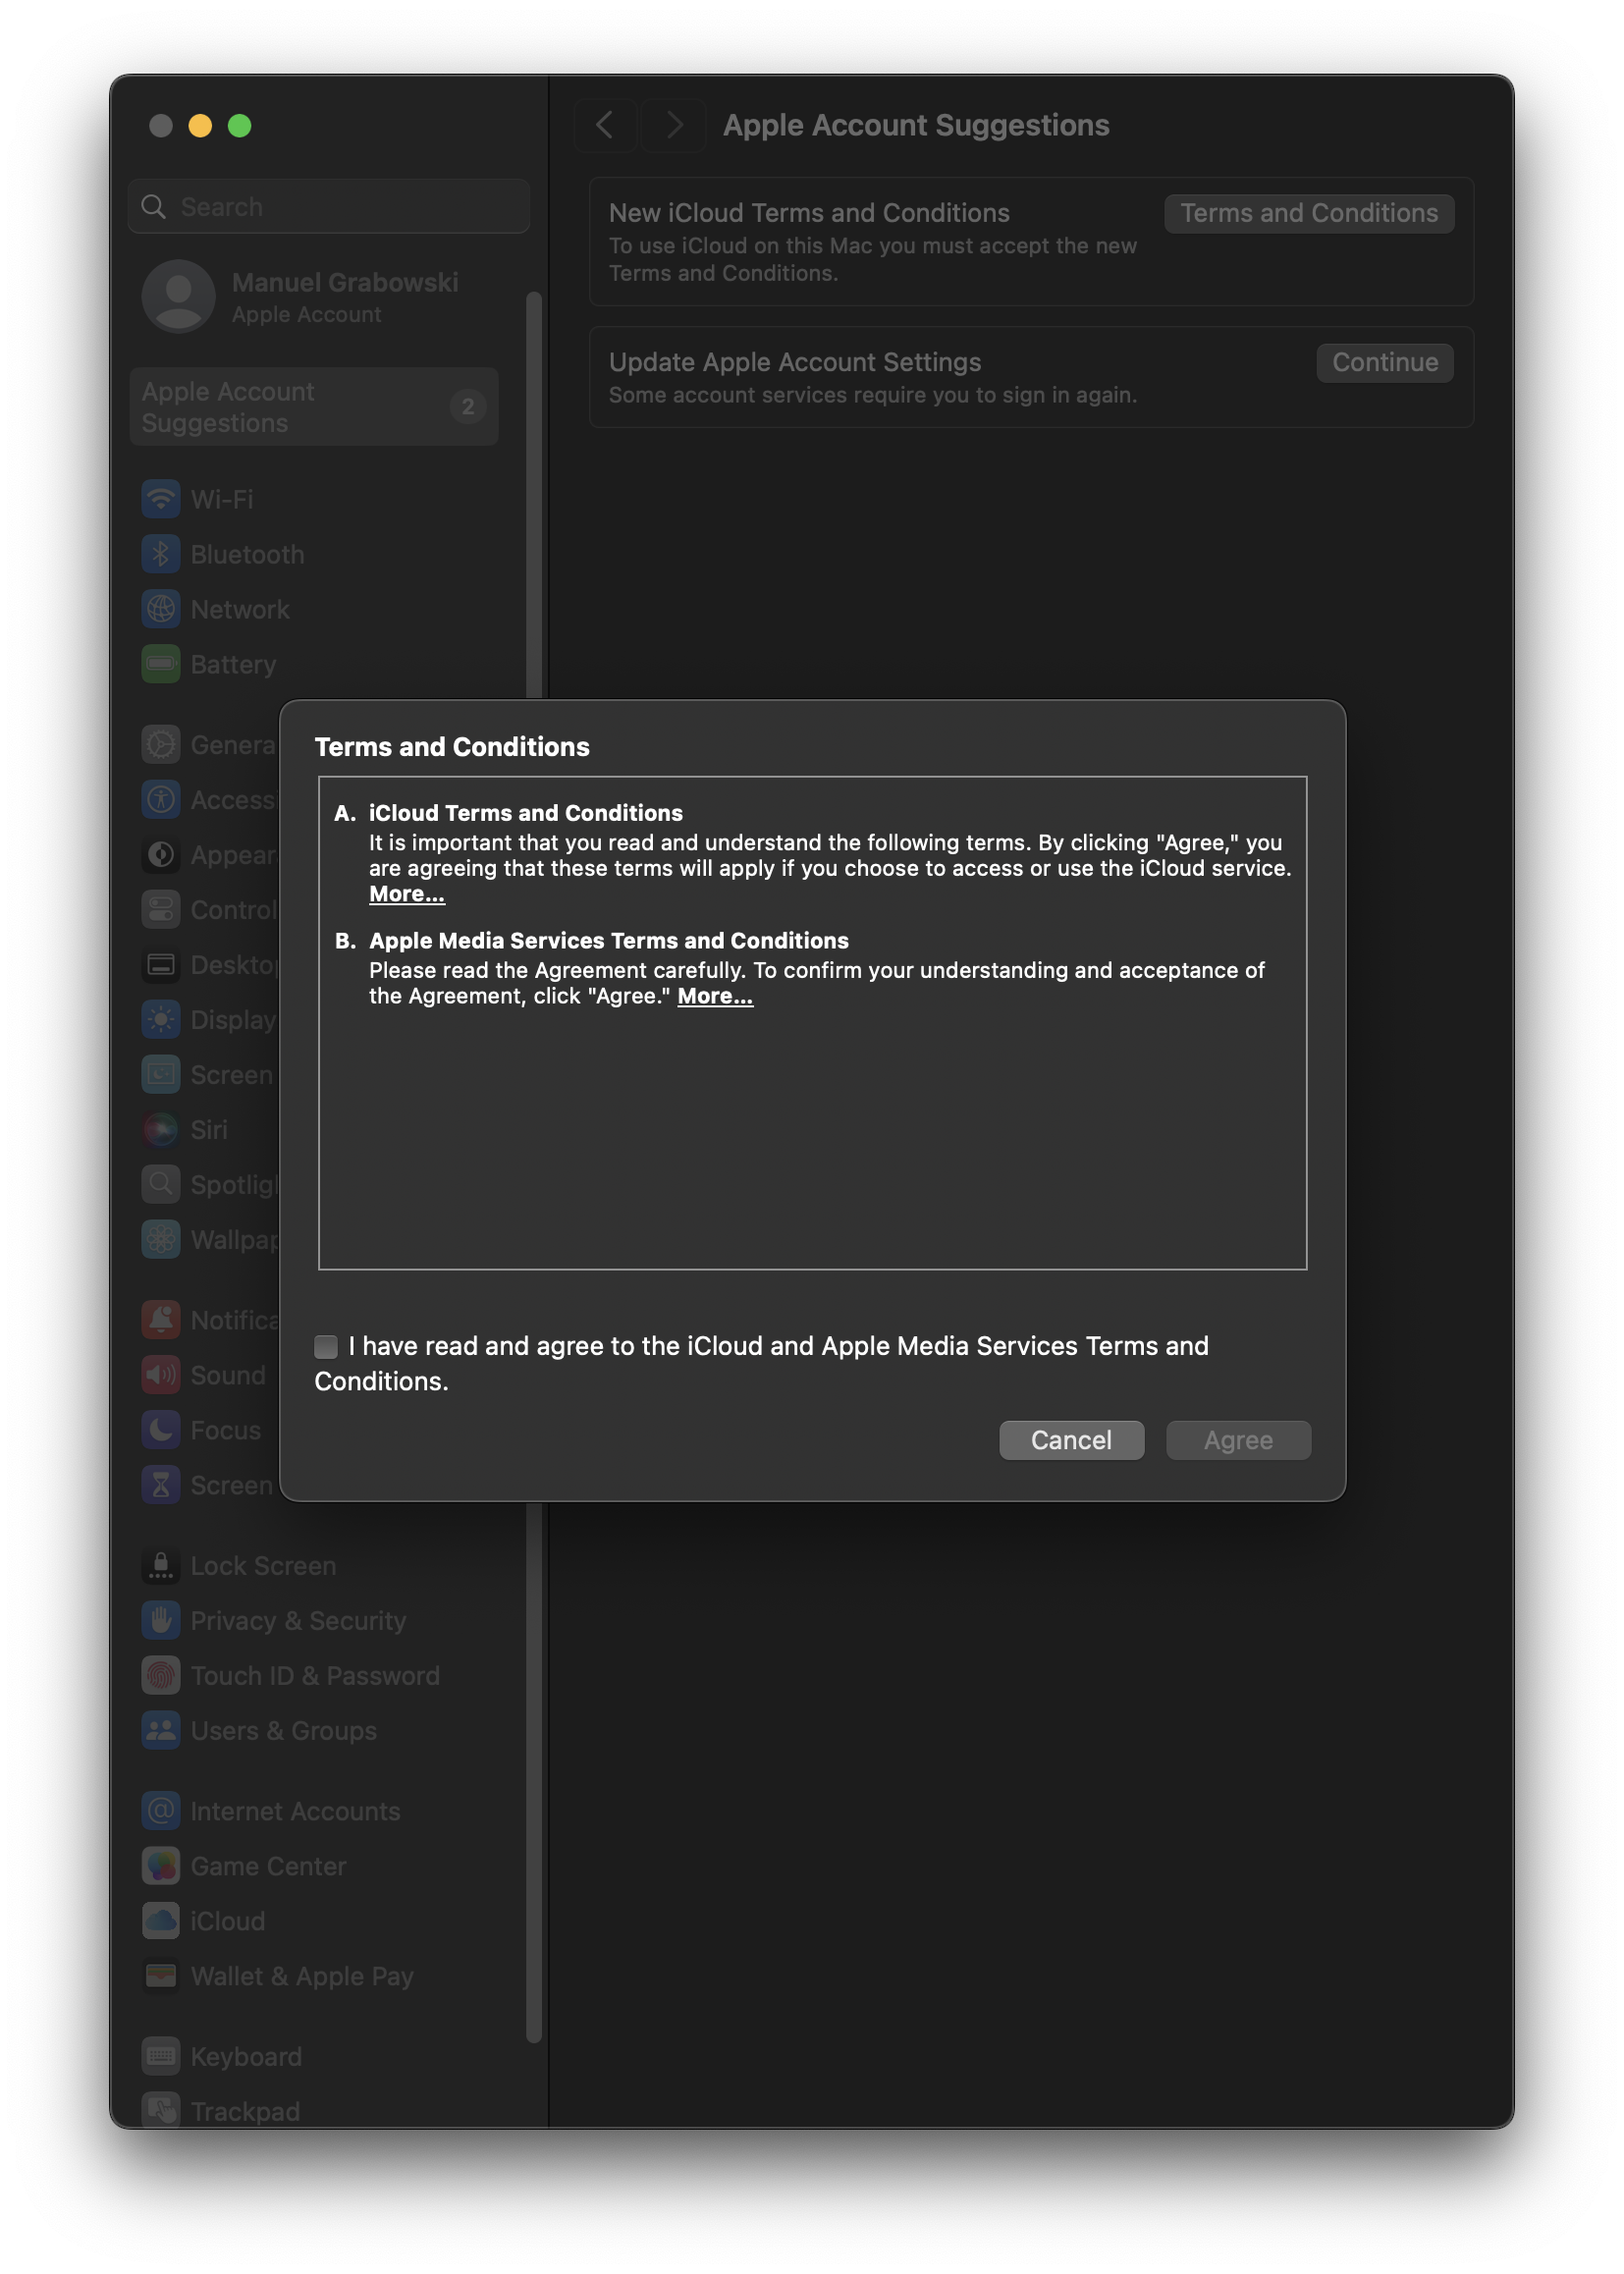Click the Cancel button in dialog
The width and height of the screenshot is (1624, 2274).
1070,1440
